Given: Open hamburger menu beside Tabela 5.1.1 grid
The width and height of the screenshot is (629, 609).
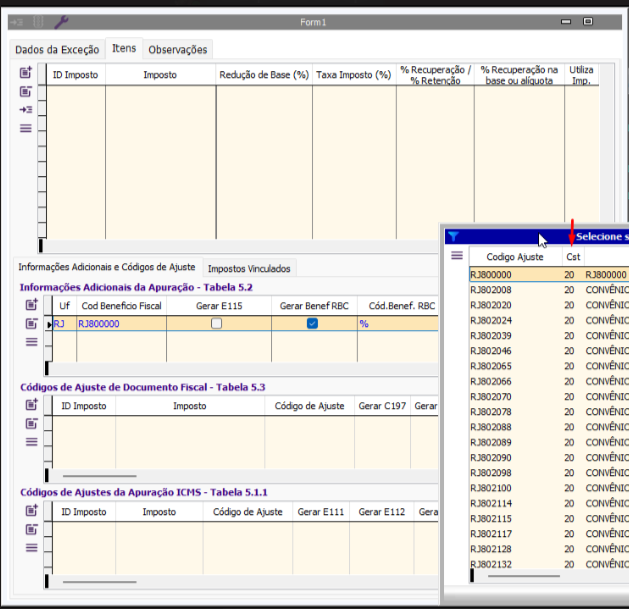Looking at the screenshot, I should (x=31, y=547).
